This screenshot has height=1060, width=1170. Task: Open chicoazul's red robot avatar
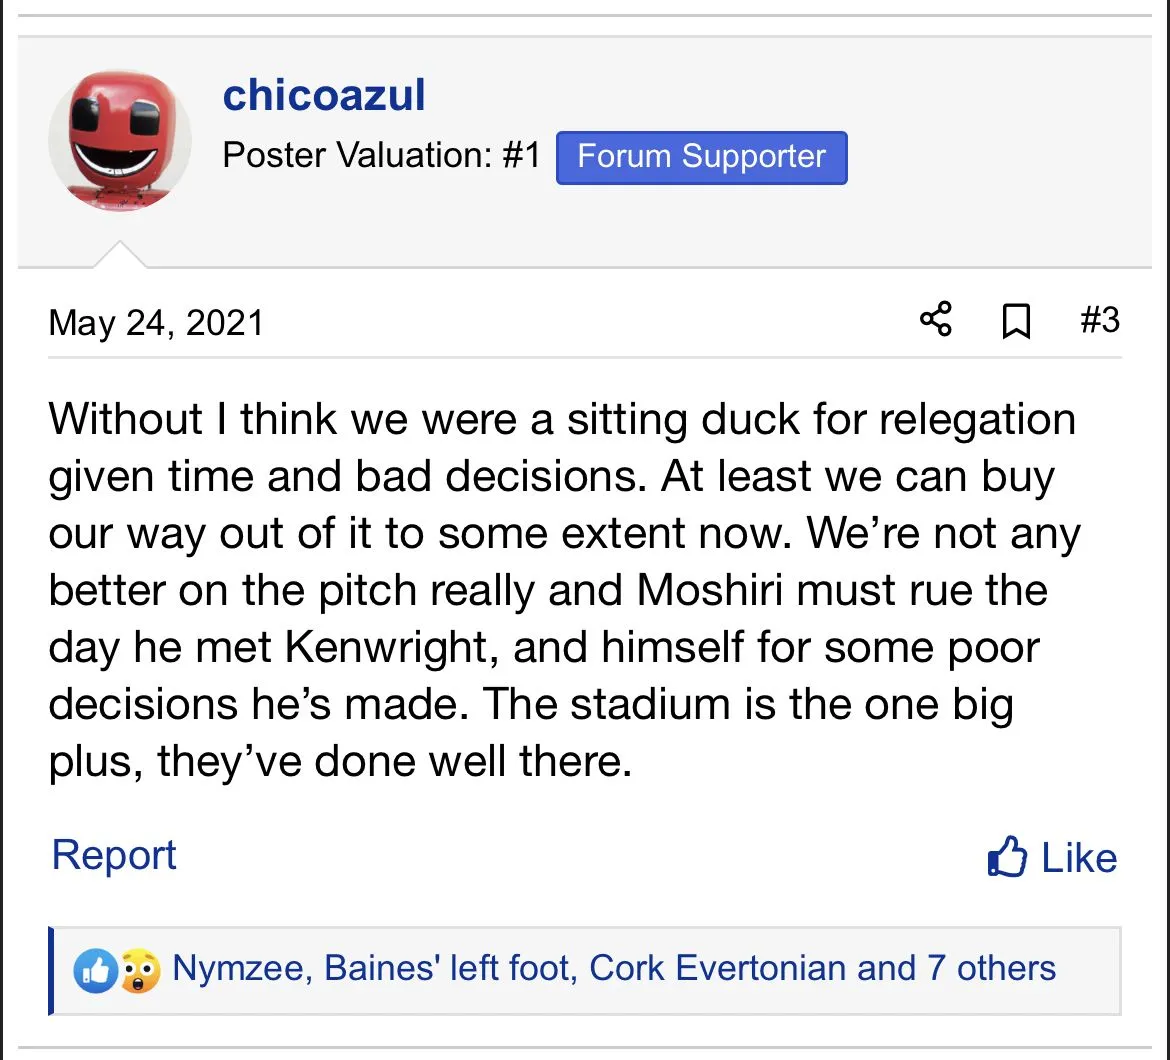[x=119, y=140]
